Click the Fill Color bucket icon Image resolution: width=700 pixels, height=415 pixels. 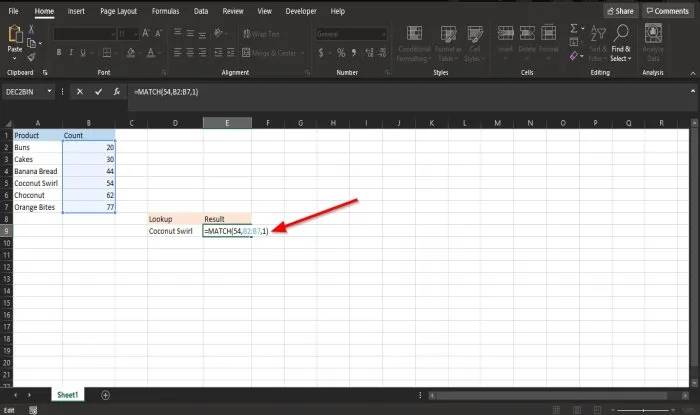coord(131,53)
